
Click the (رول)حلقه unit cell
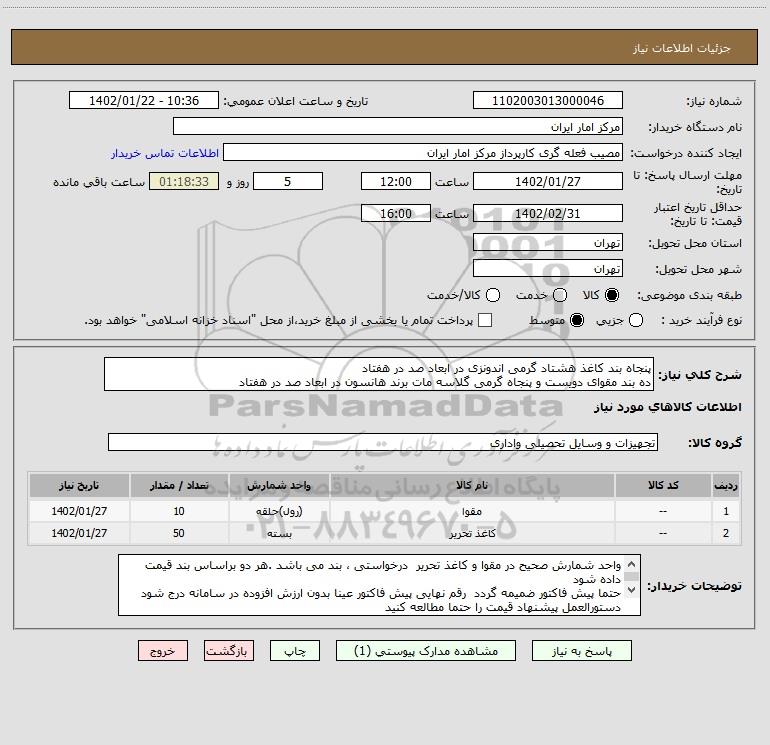click(279, 511)
